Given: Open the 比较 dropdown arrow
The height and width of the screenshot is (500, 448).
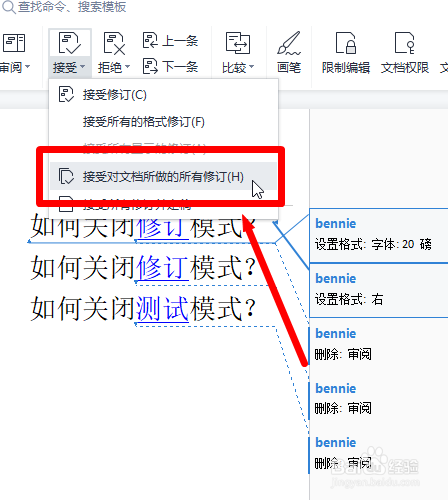Looking at the screenshot, I should pos(251,67).
